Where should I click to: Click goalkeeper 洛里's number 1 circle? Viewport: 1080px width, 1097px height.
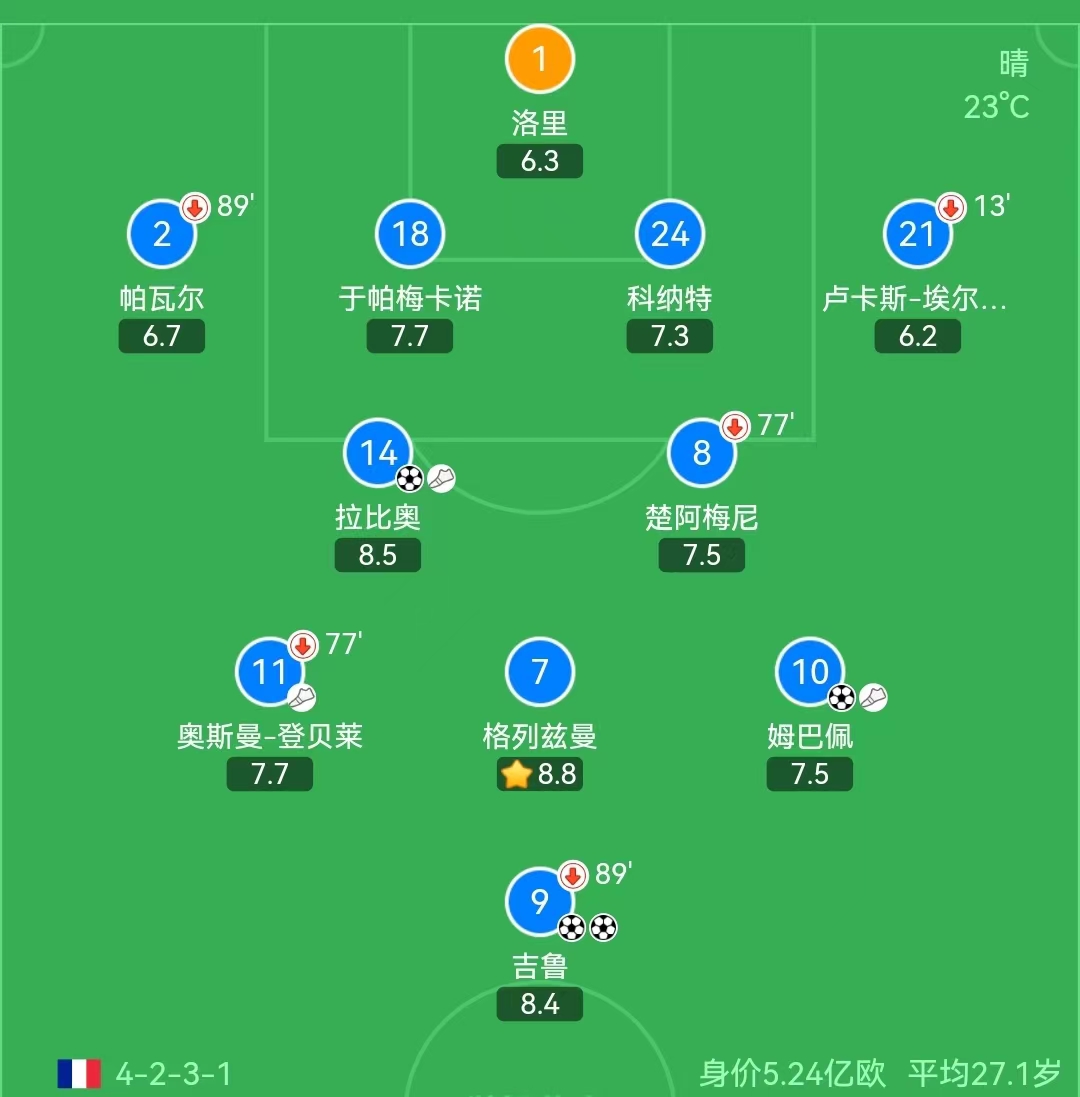[540, 58]
